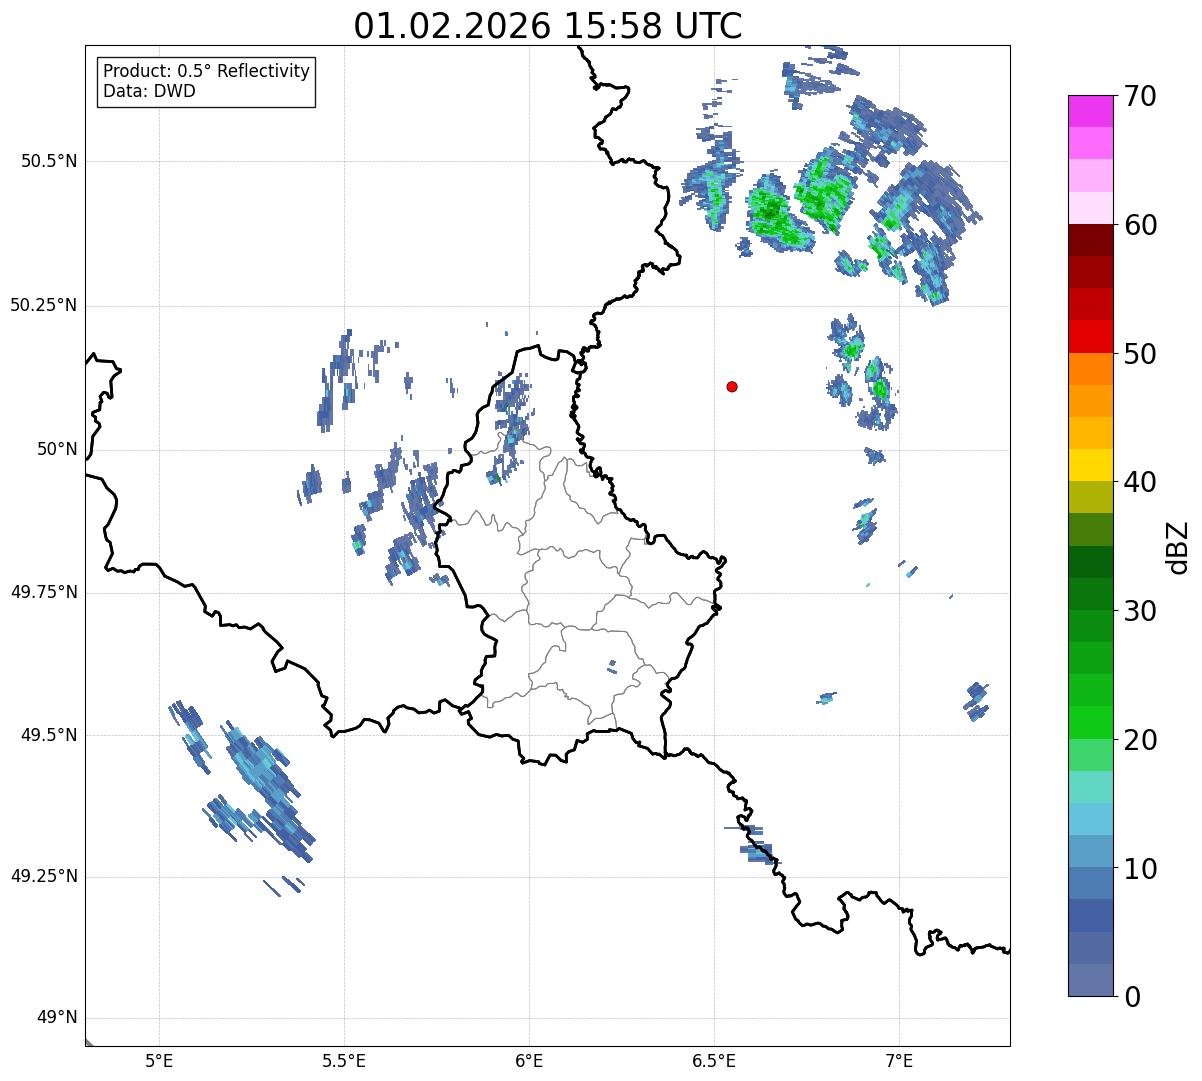The image size is (1202, 1081).
Task: Click the colorbar tick label 20
Action: [x=1140, y=740]
